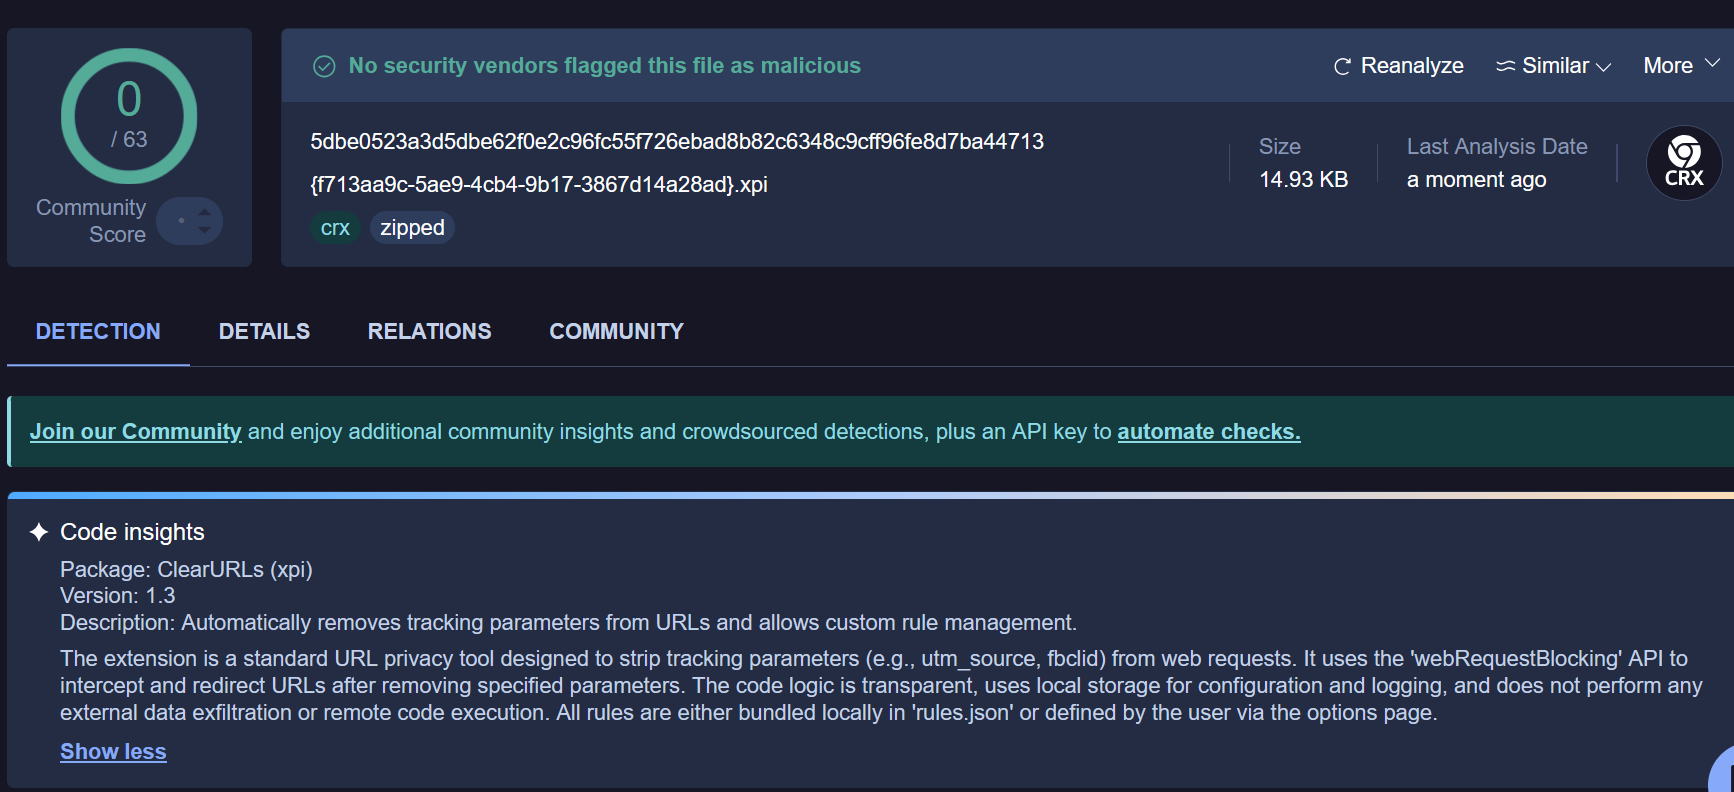Click the green checkmark status icon
Viewport: 1734px width, 792px height.
tap(324, 66)
